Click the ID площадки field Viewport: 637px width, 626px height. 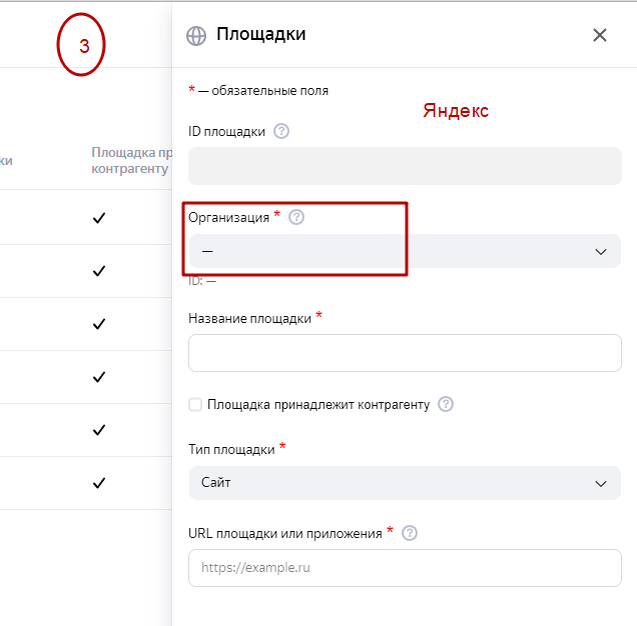tap(404, 165)
